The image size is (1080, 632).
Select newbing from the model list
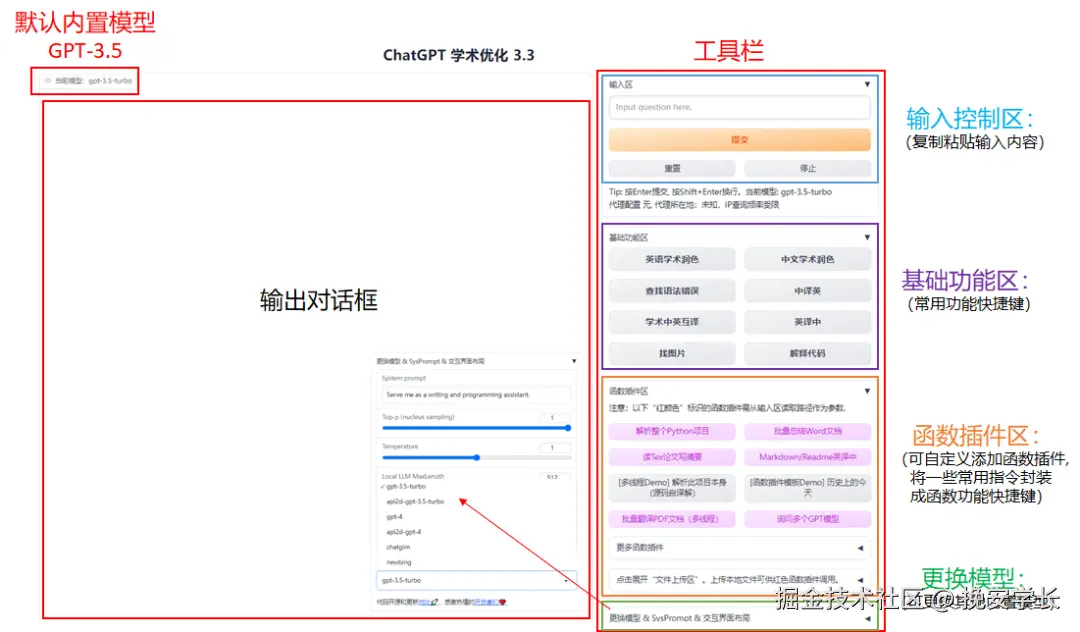point(399,562)
